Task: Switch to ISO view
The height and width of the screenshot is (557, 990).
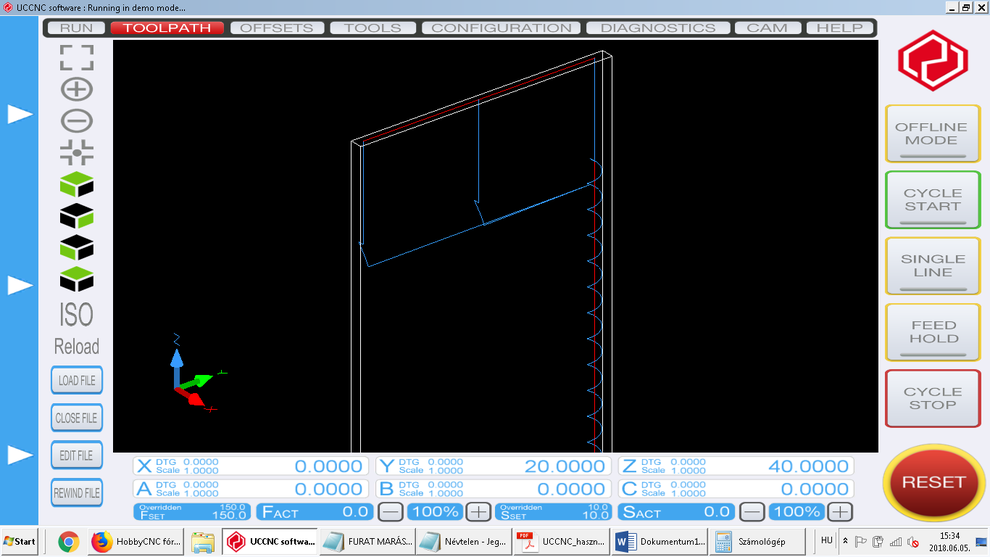Action: tap(77, 315)
